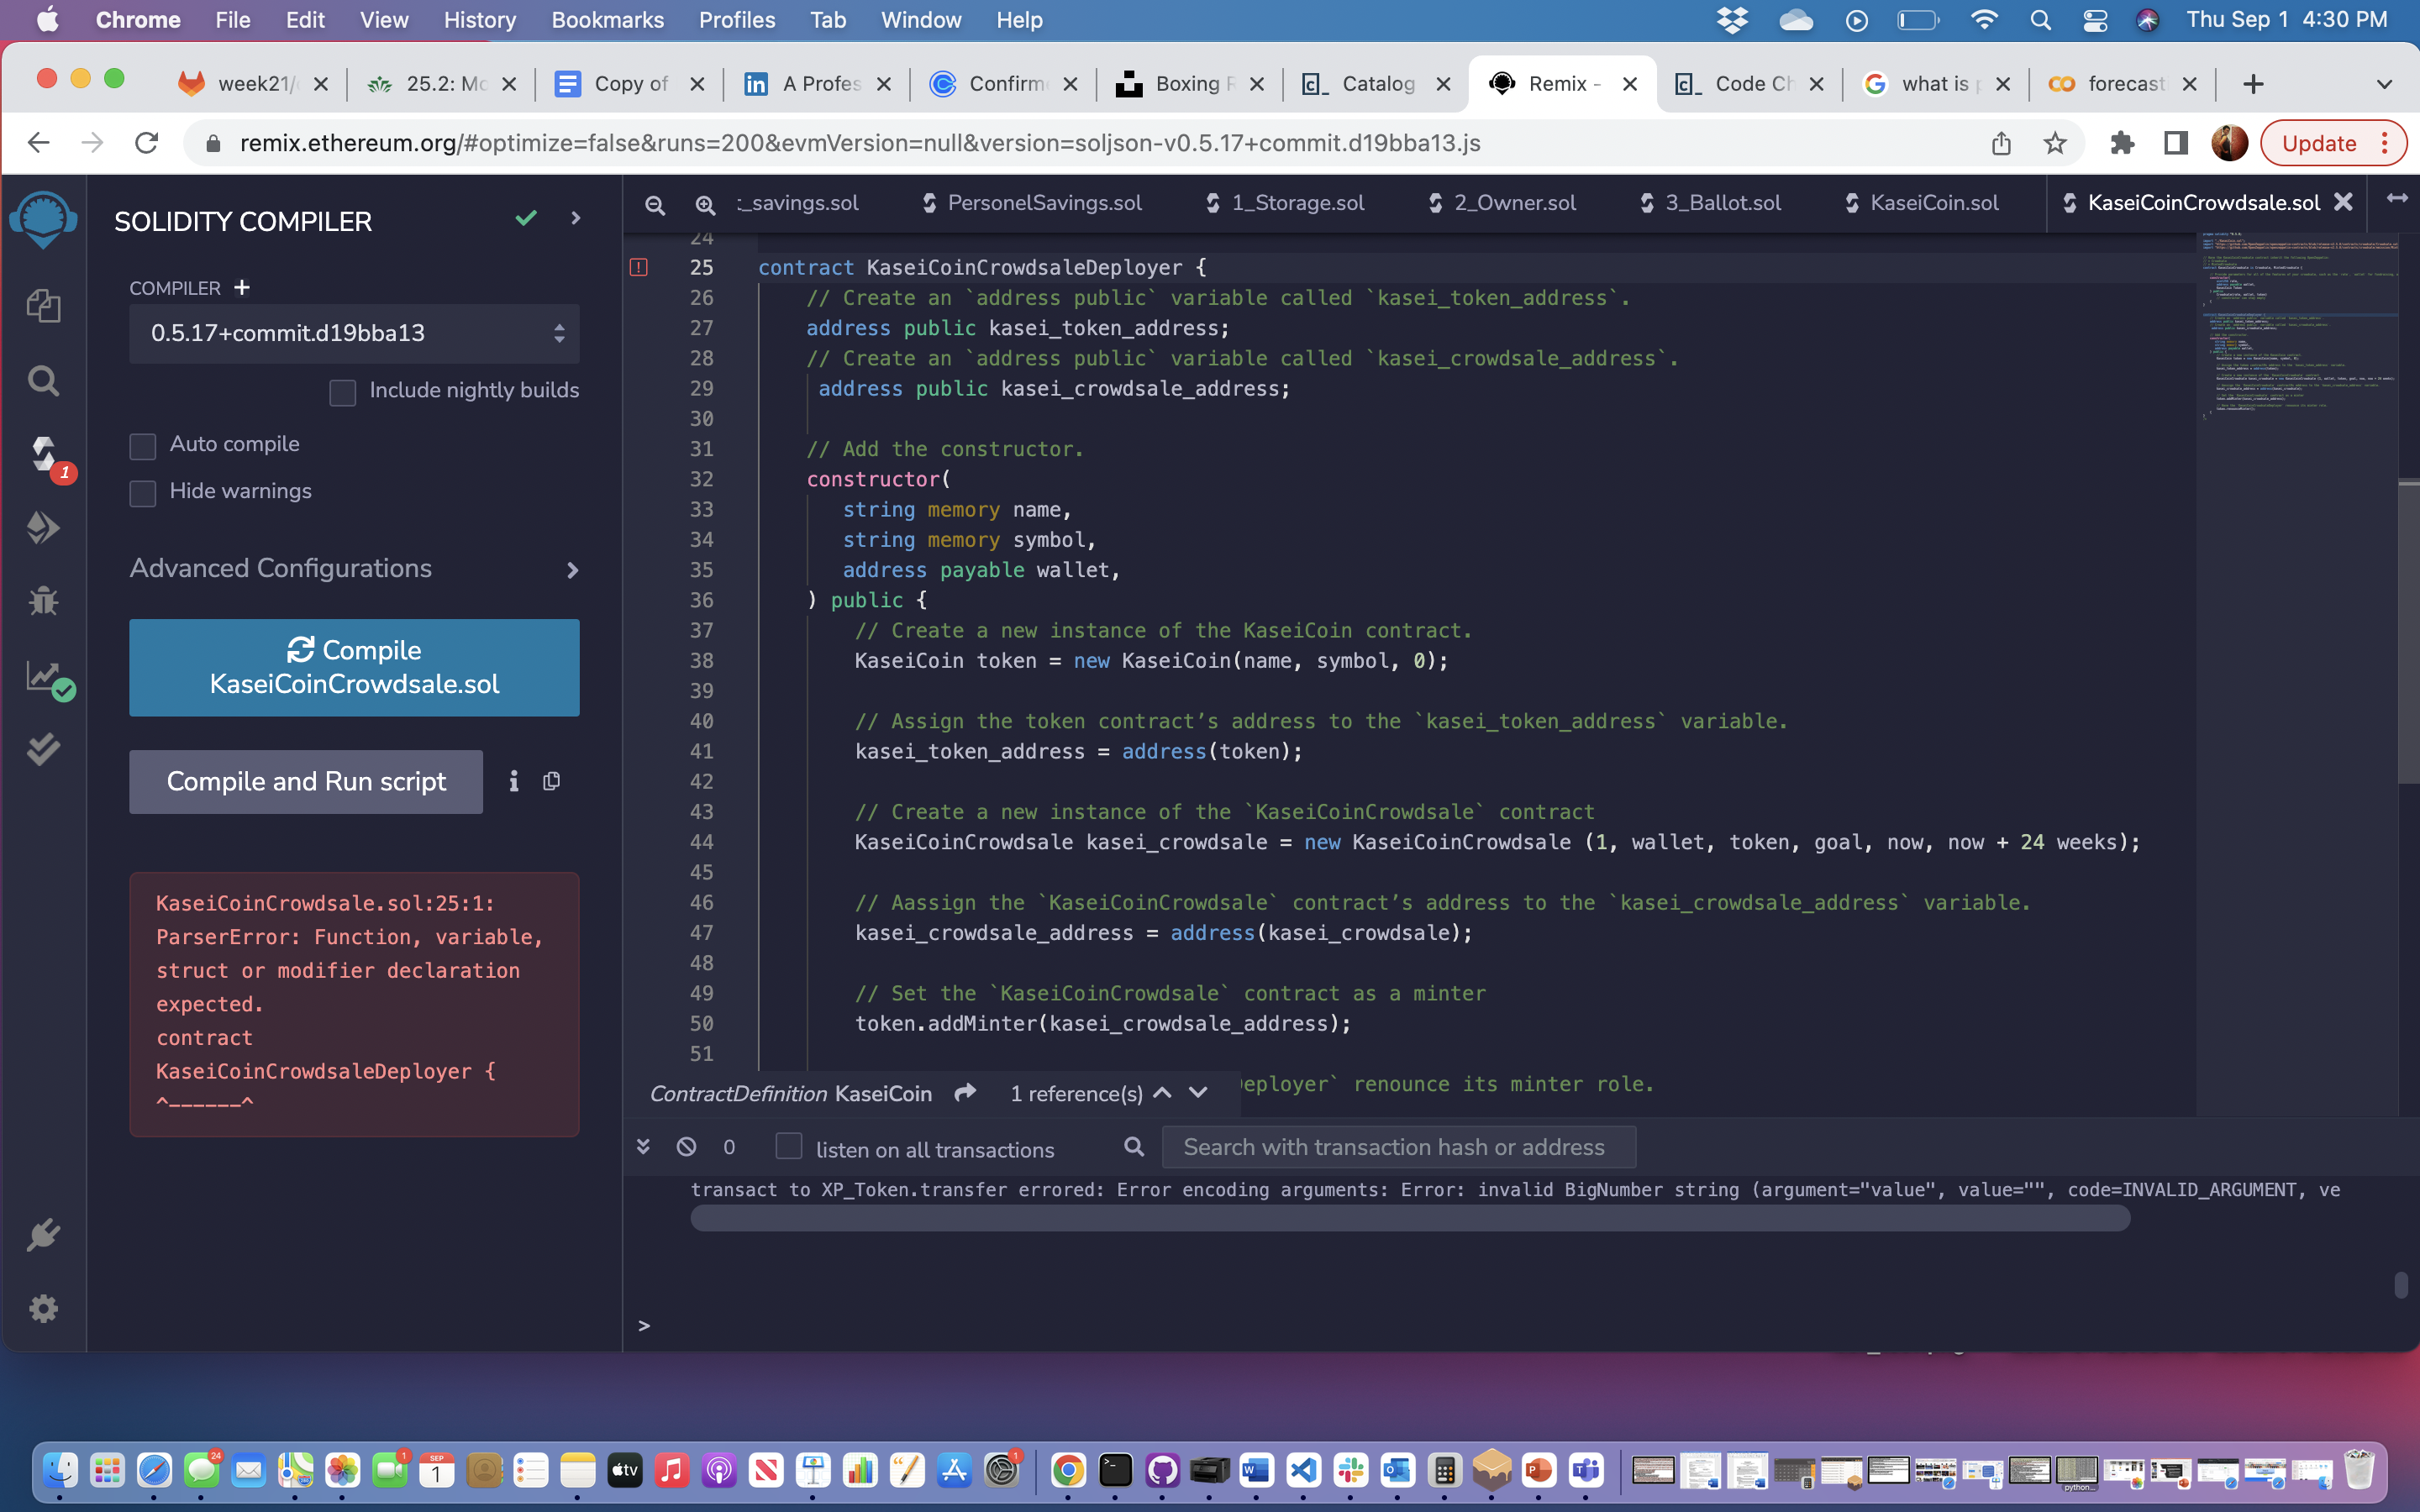2420x1512 pixels.
Task: Open the File explorer sidebar icon
Action: [43, 305]
